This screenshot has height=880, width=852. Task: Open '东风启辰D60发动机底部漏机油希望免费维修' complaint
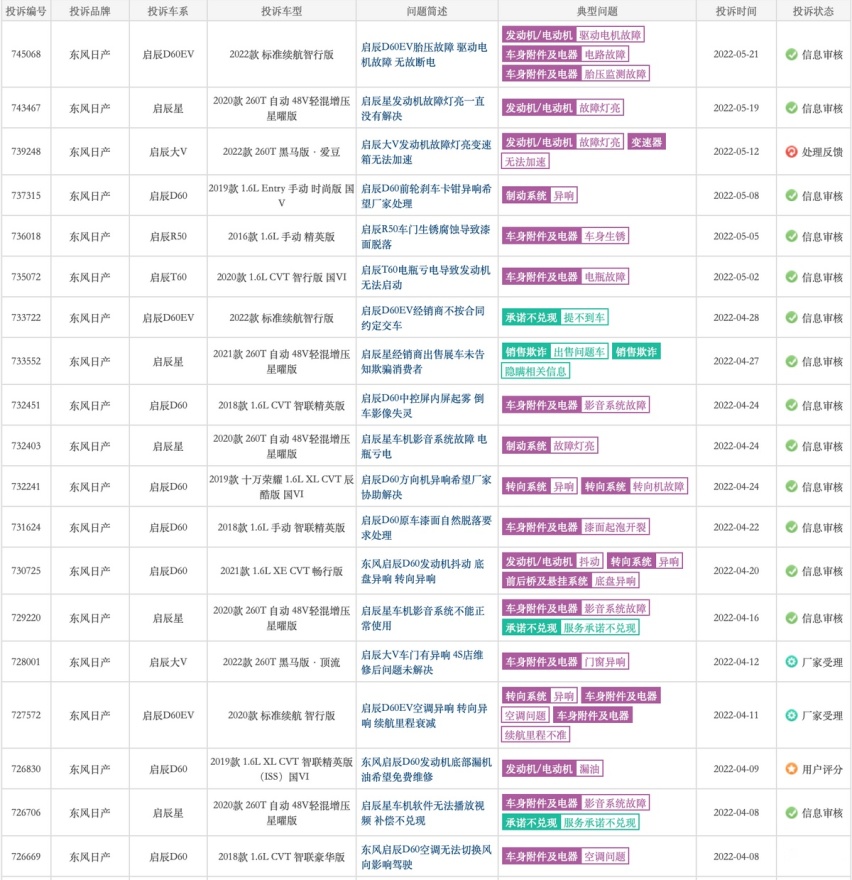[427, 769]
